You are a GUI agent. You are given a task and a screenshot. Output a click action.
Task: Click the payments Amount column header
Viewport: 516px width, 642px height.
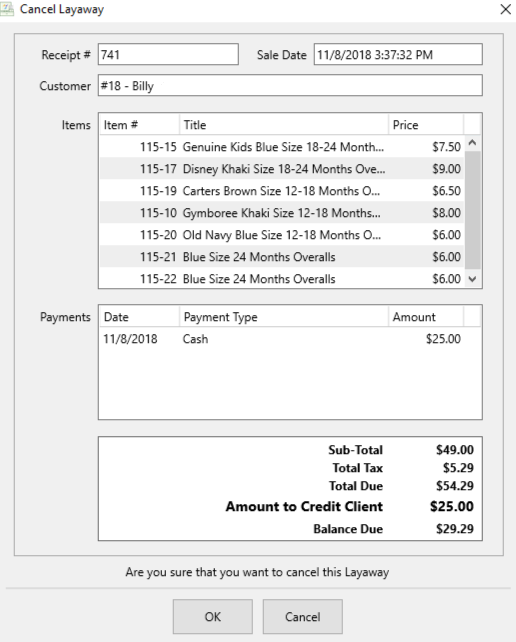[x=426, y=317]
